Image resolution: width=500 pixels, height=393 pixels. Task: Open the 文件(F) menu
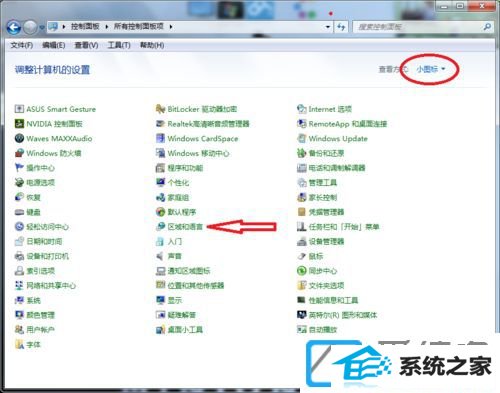pyautogui.click(x=22, y=45)
